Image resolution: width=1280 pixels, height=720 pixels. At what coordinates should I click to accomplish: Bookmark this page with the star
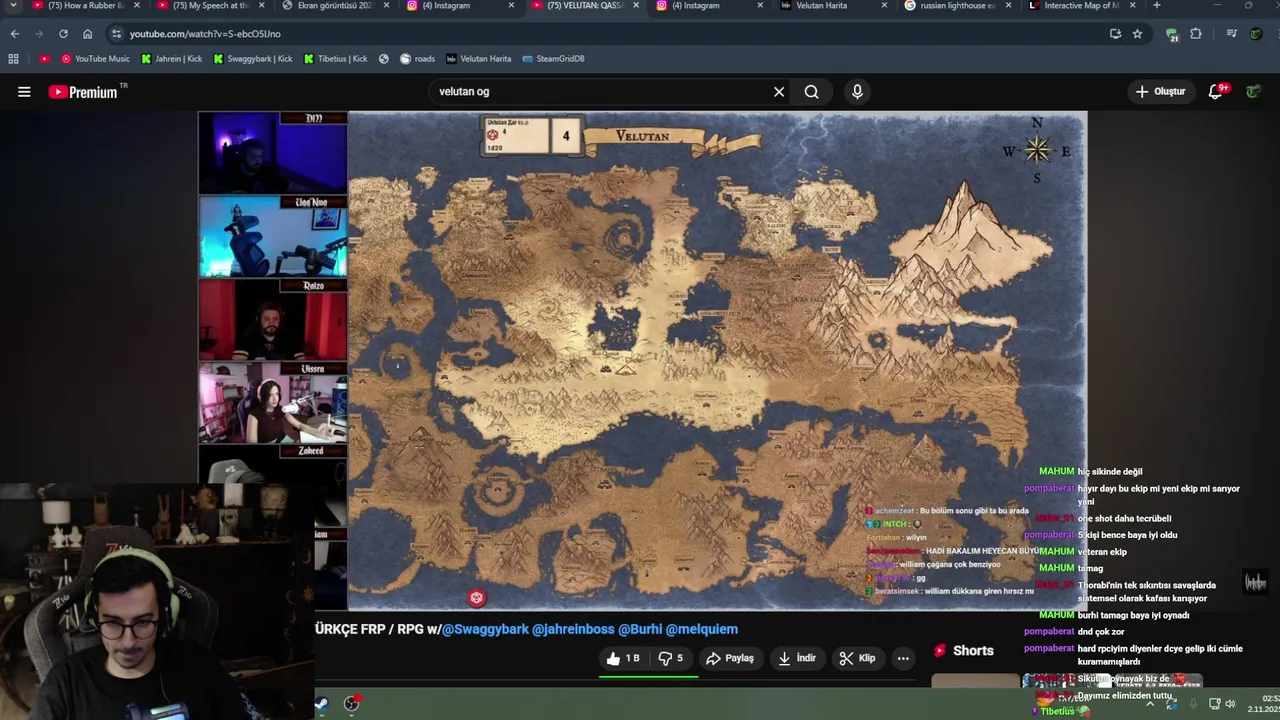coord(1137,34)
